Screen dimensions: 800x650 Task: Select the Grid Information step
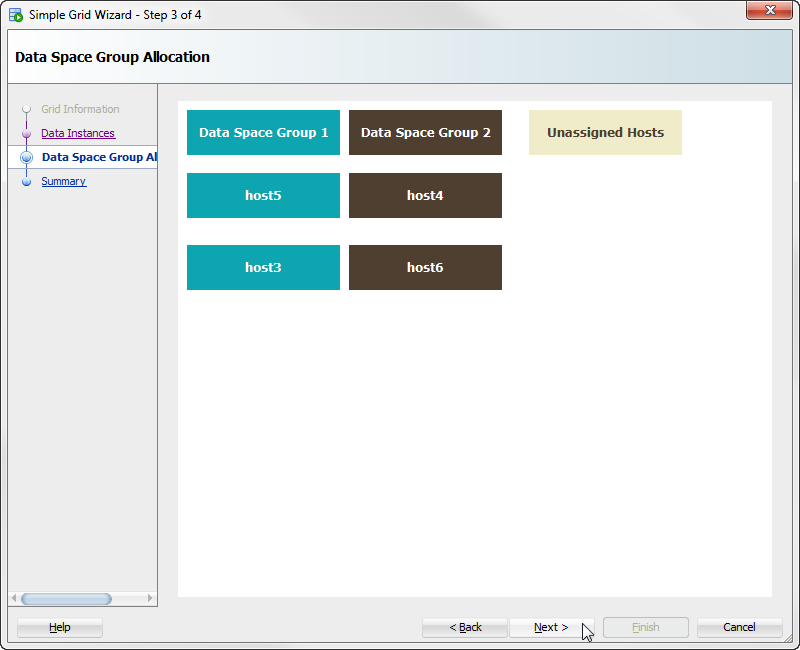80,109
